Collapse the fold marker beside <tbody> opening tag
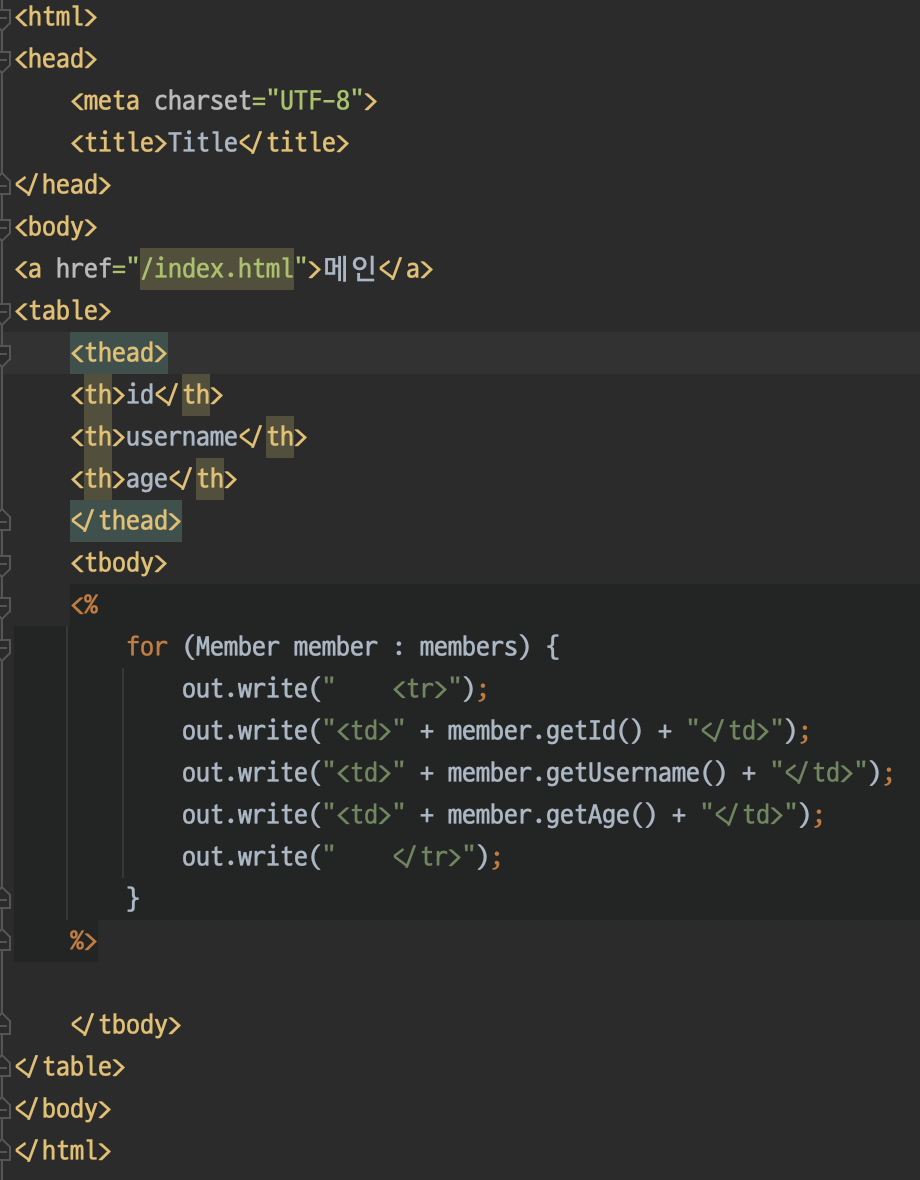This screenshot has width=920, height=1180. 5,563
